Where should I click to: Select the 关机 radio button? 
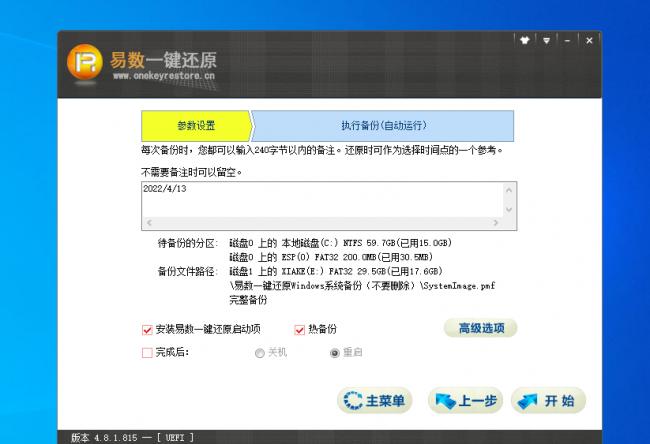(x=260, y=353)
